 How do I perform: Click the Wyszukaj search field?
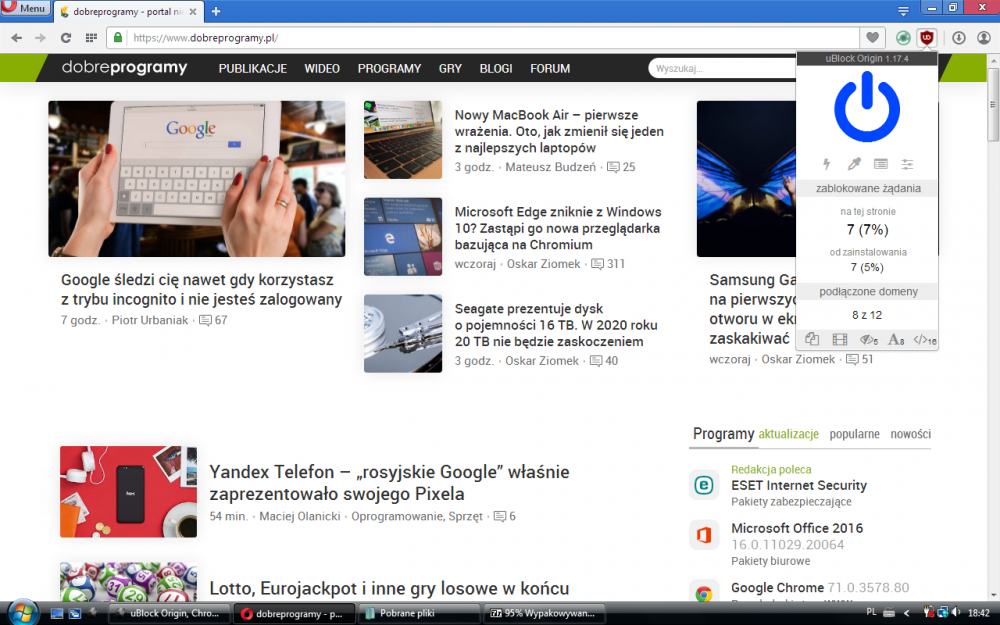pos(722,68)
